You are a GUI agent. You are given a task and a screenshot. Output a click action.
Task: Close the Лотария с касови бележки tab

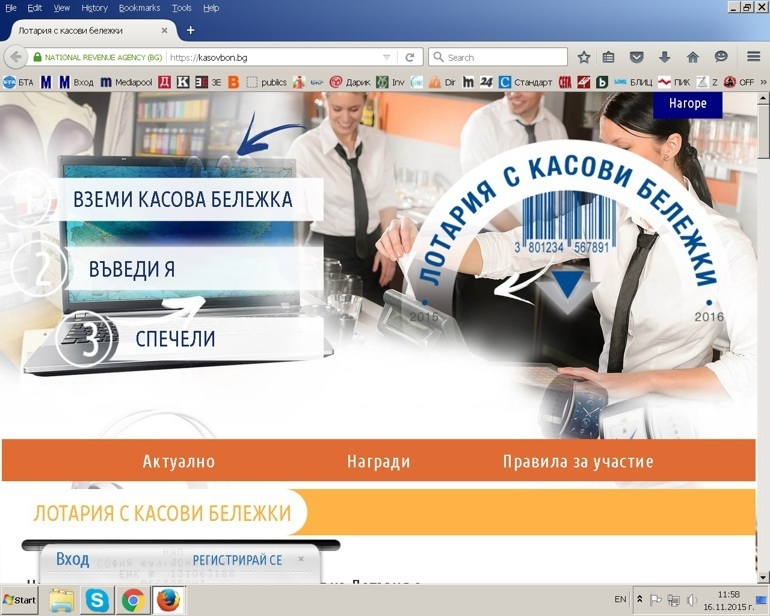tap(164, 30)
